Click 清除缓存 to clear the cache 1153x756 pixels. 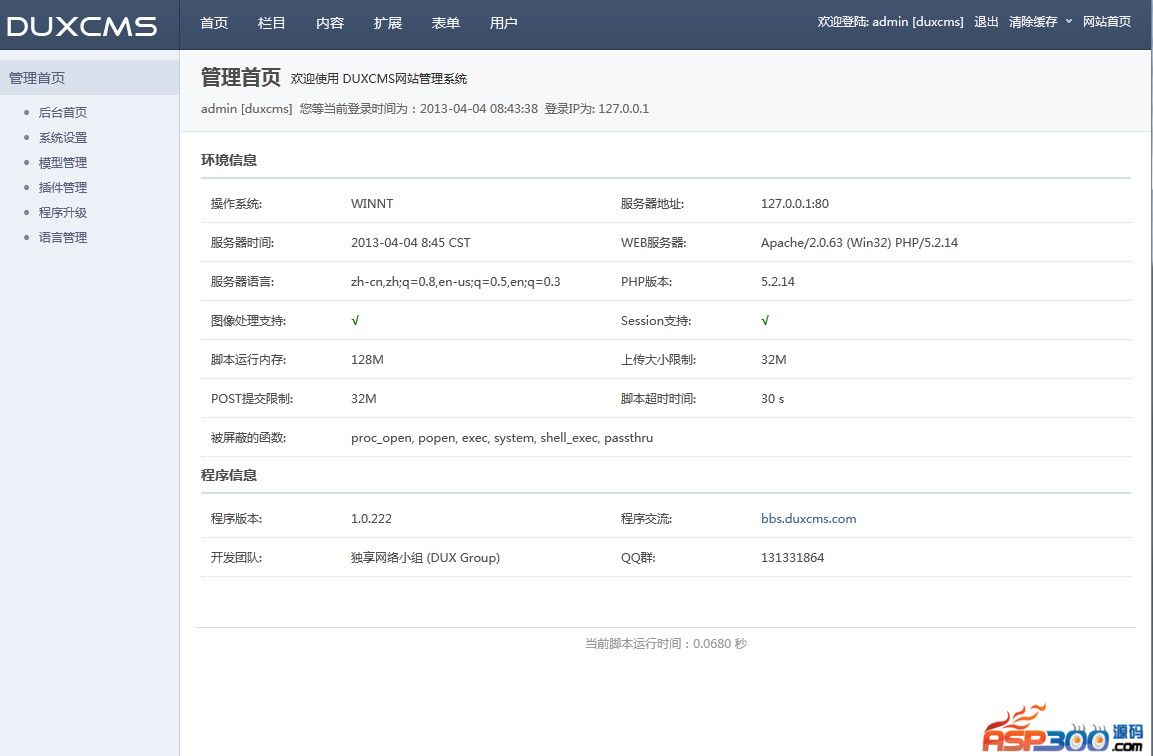[1033, 22]
